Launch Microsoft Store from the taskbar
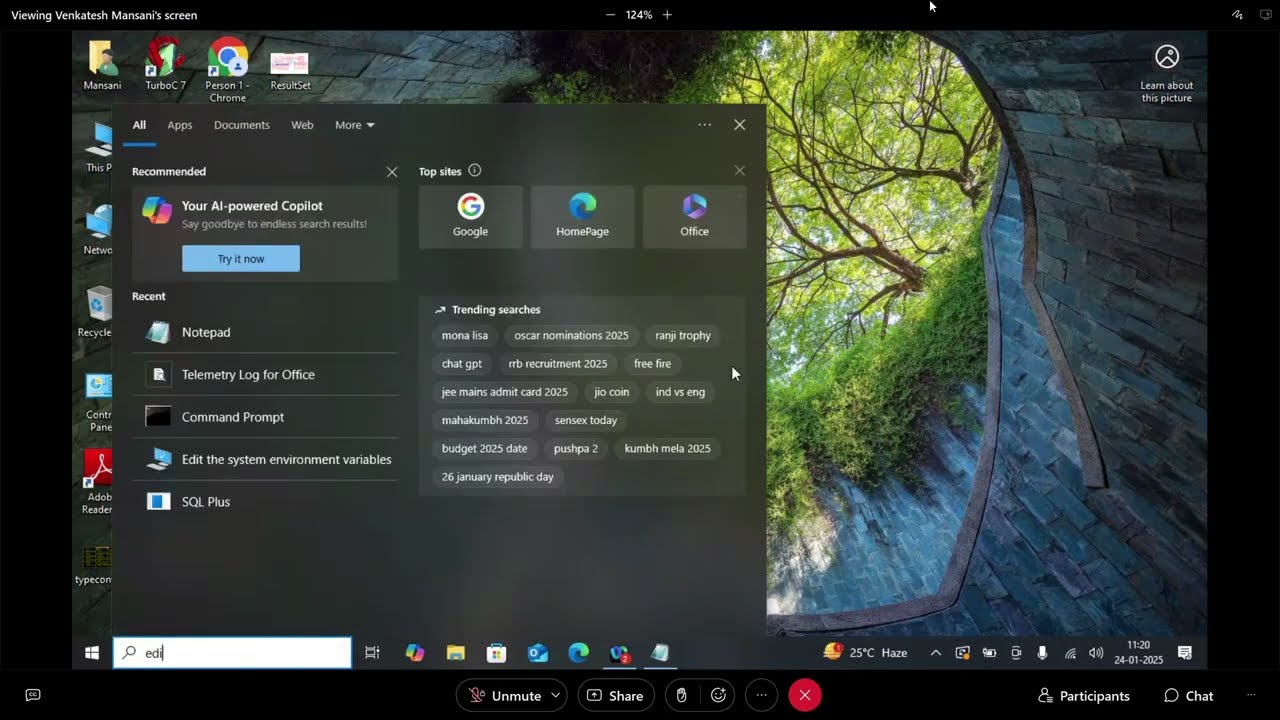This screenshot has width=1280, height=720. (x=496, y=653)
